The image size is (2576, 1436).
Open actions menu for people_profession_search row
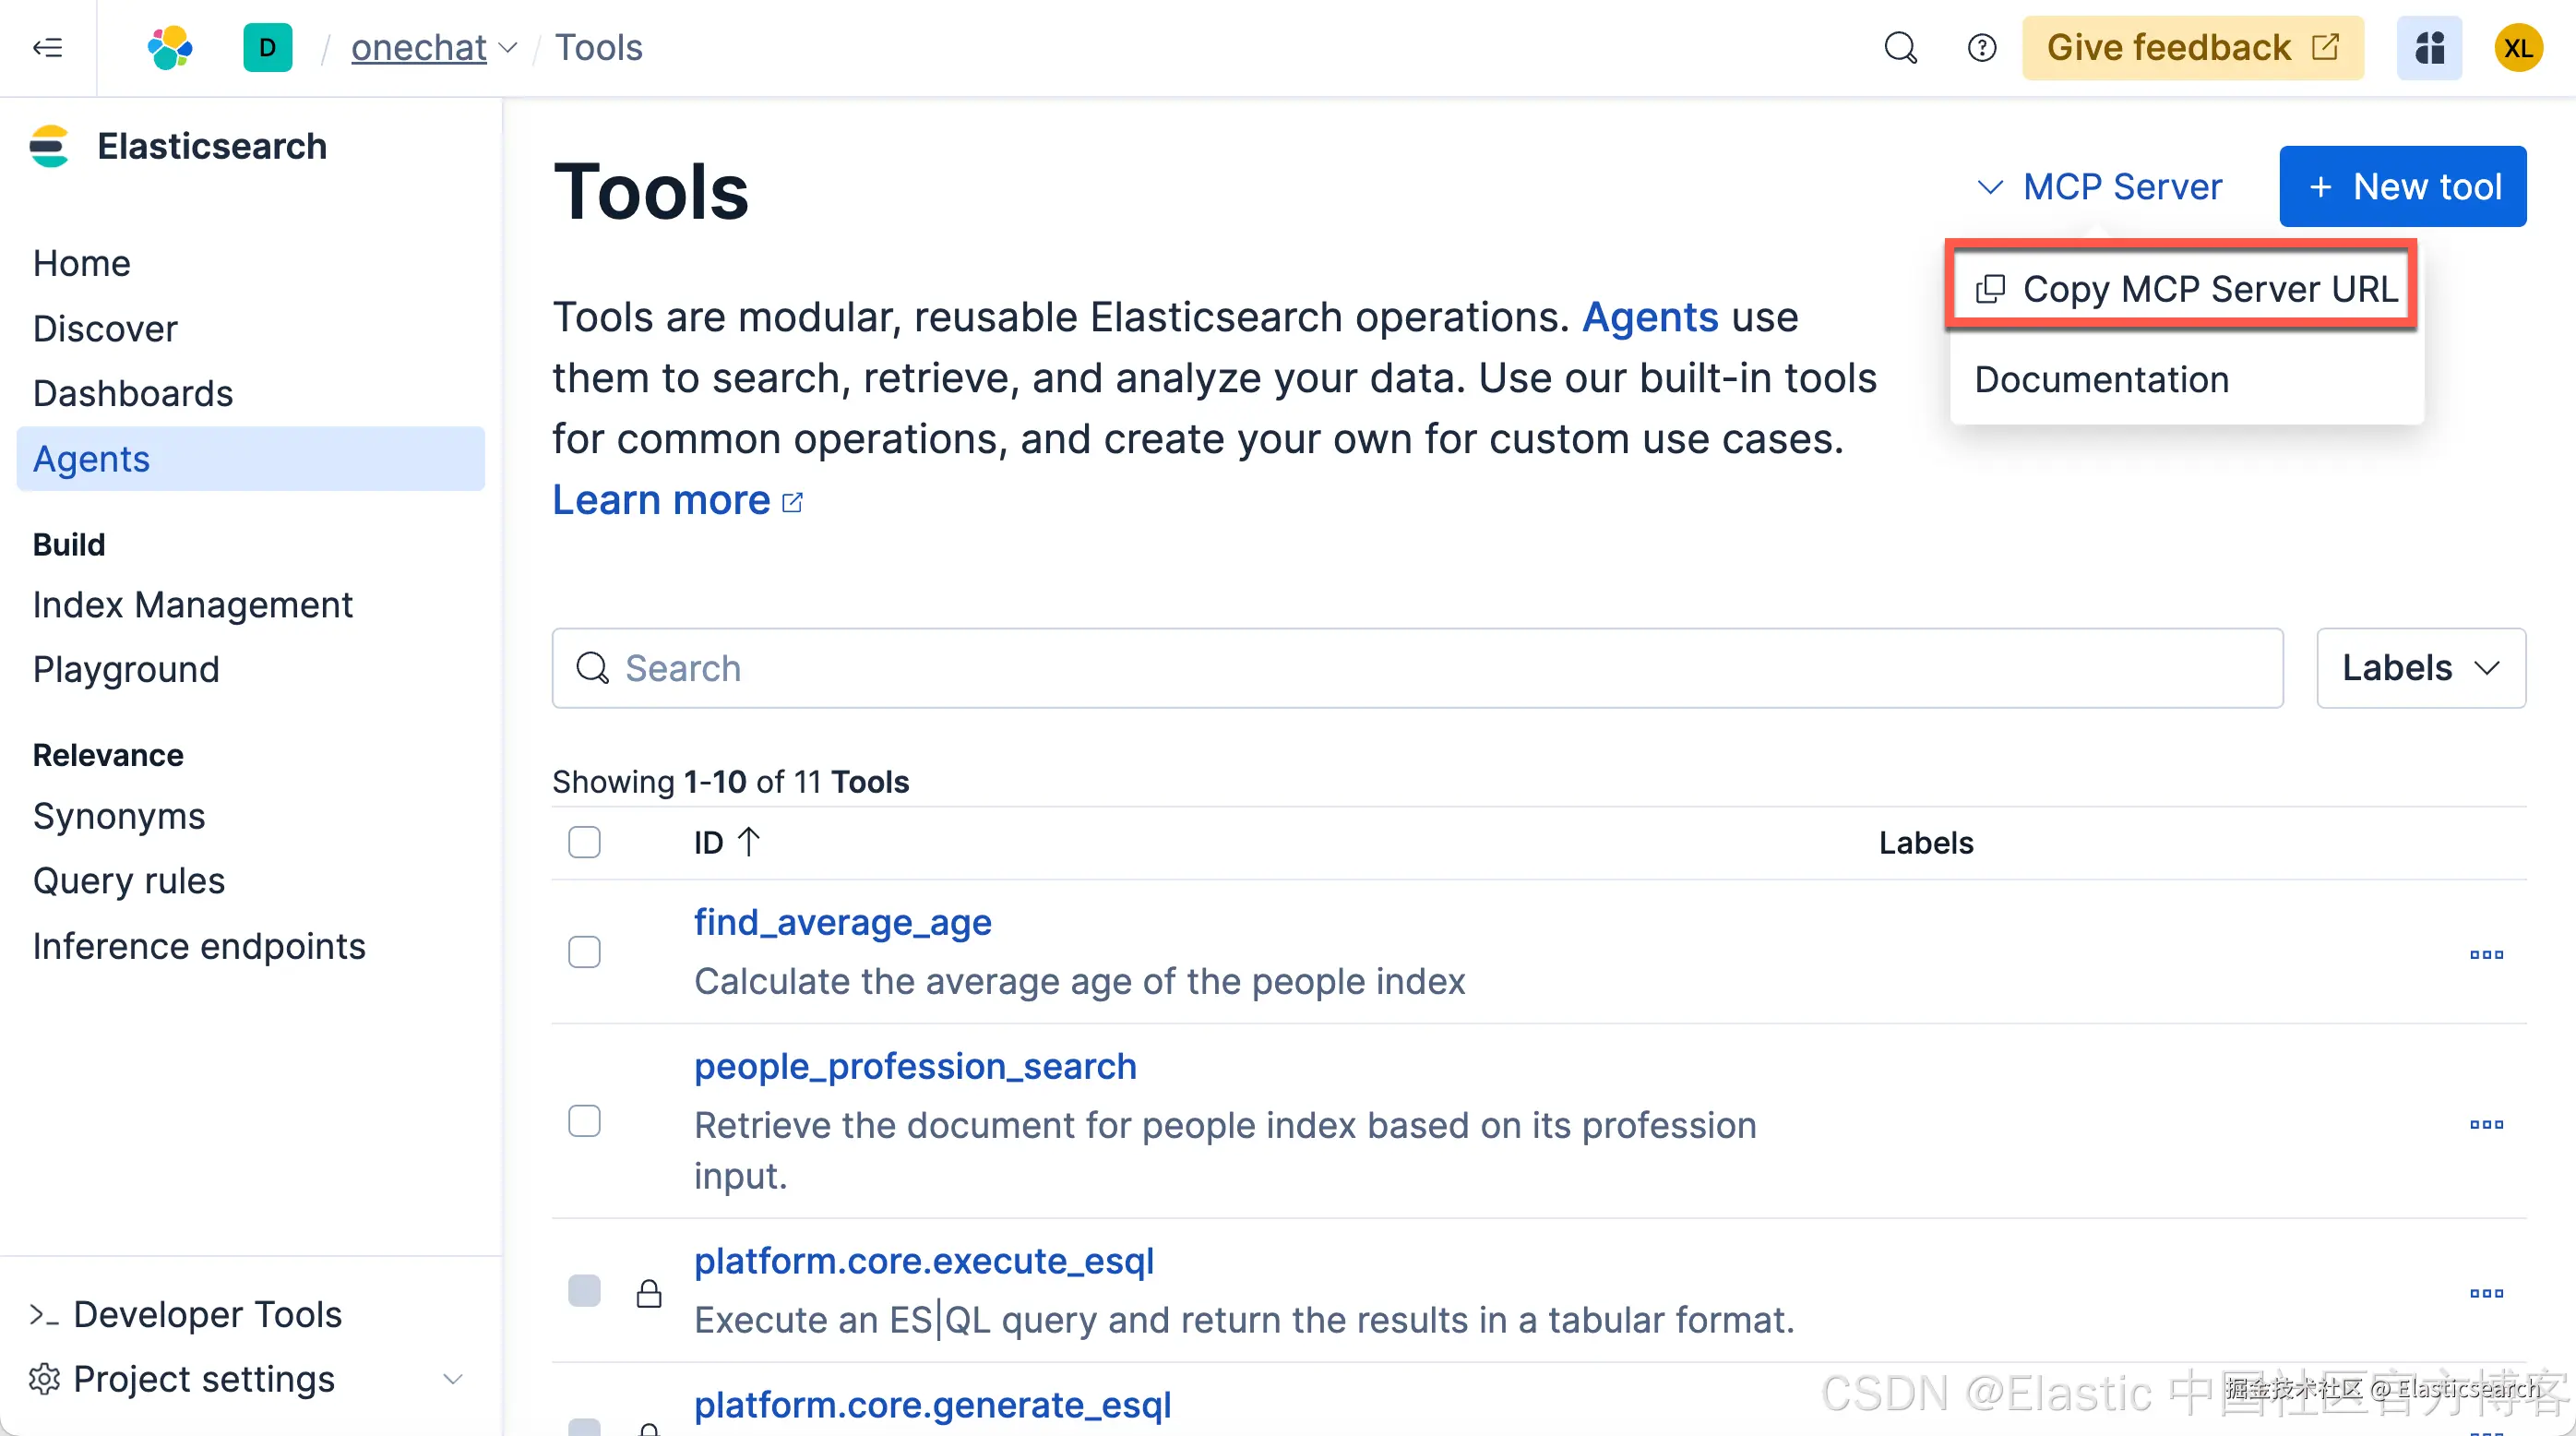(2486, 1124)
